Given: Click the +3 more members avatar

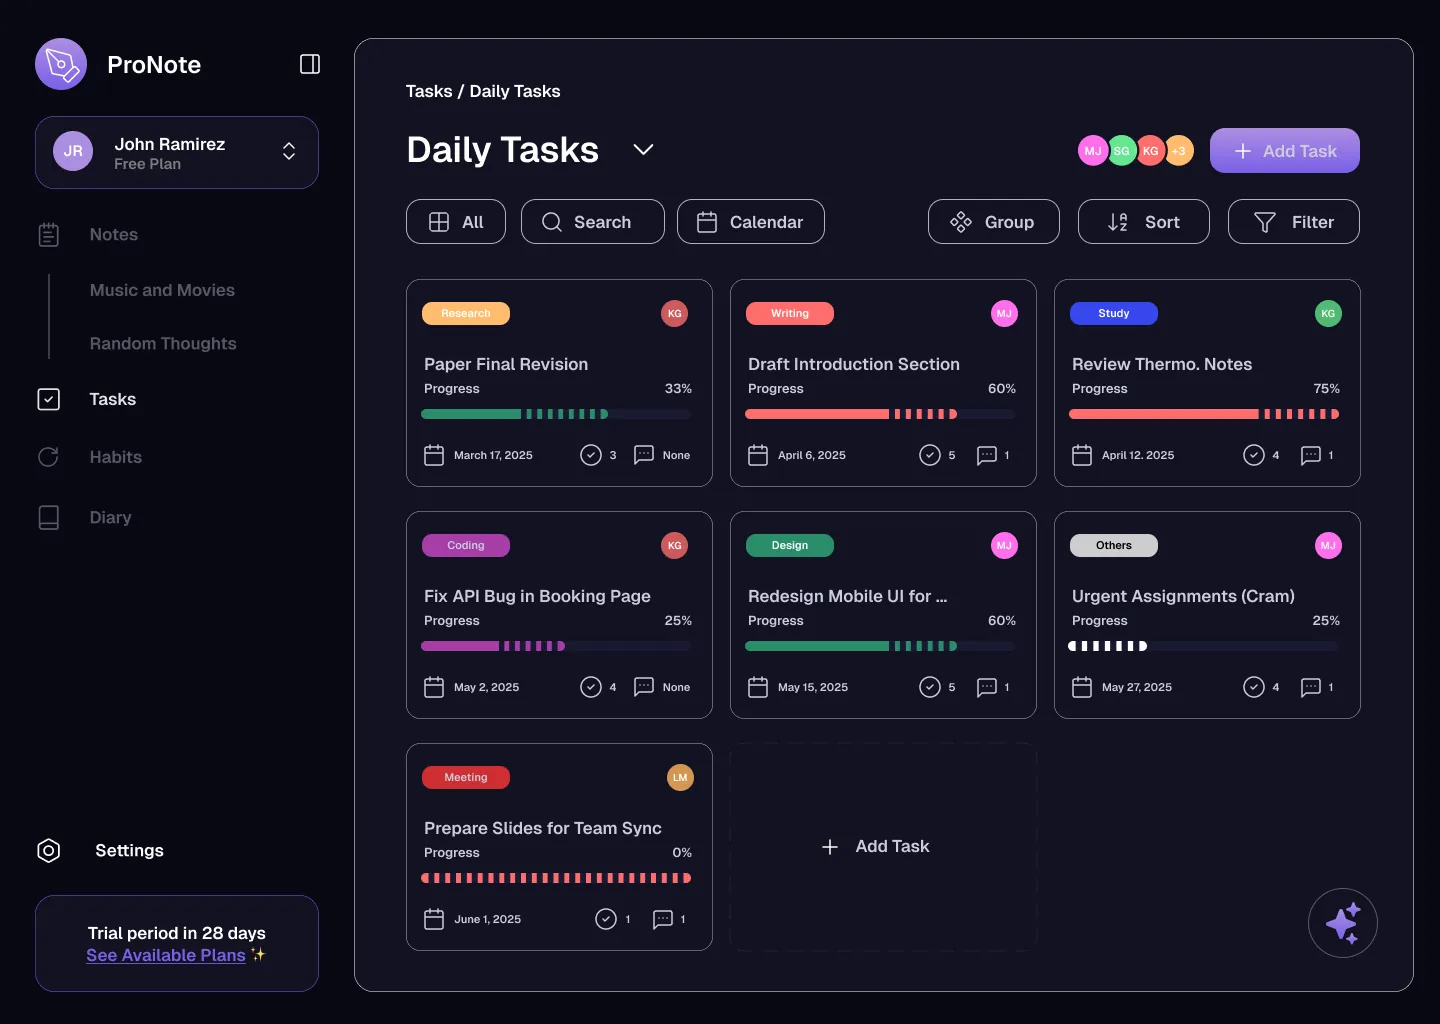Looking at the screenshot, I should pyautogui.click(x=1179, y=151).
